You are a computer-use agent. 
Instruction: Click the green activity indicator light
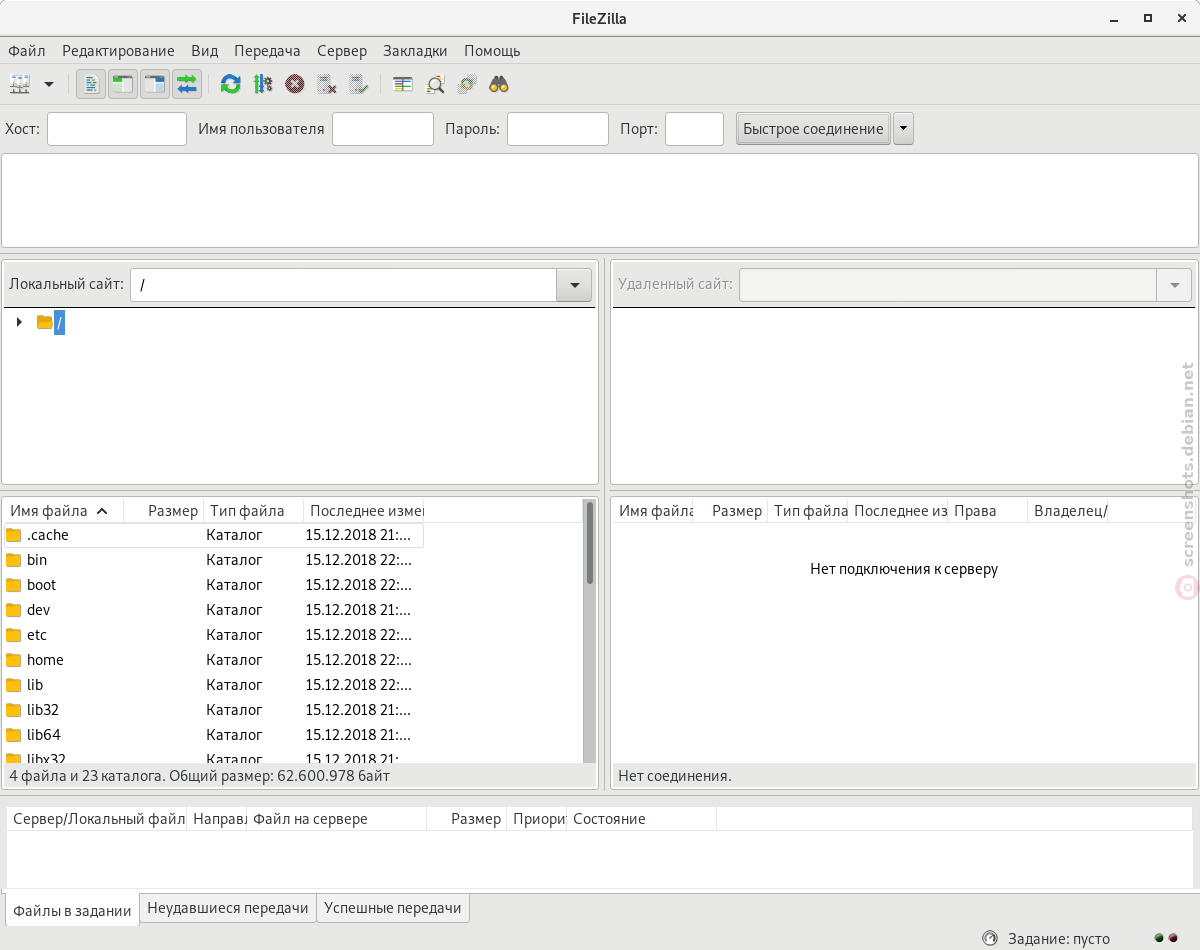coord(1159,938)
